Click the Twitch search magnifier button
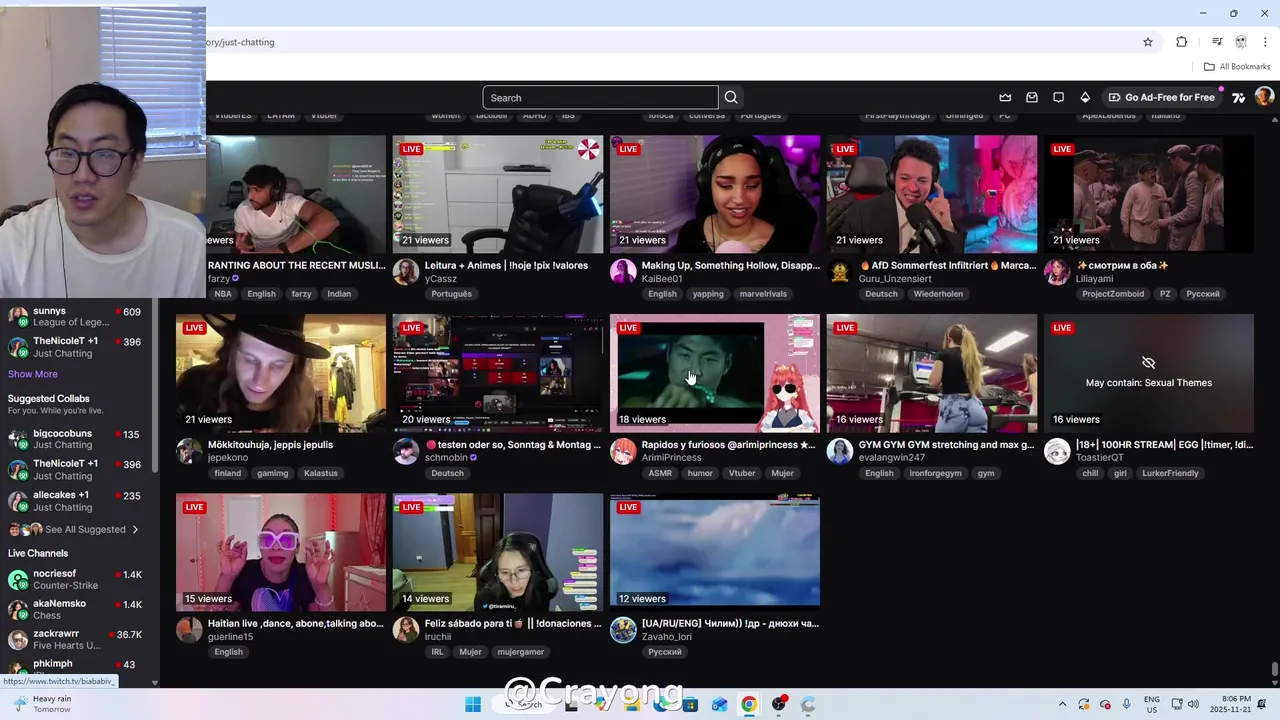The width and height of the screenshot is (1280, 720). click(731, 97)
